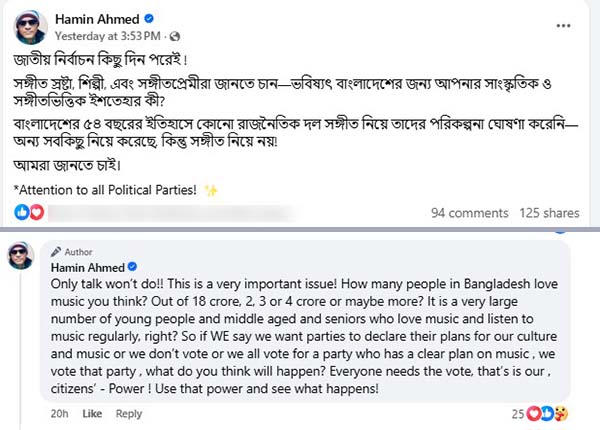The height and width of the screenshot is (430, 600).
Task: View the 125 shares
Action: tap(549, 212)
